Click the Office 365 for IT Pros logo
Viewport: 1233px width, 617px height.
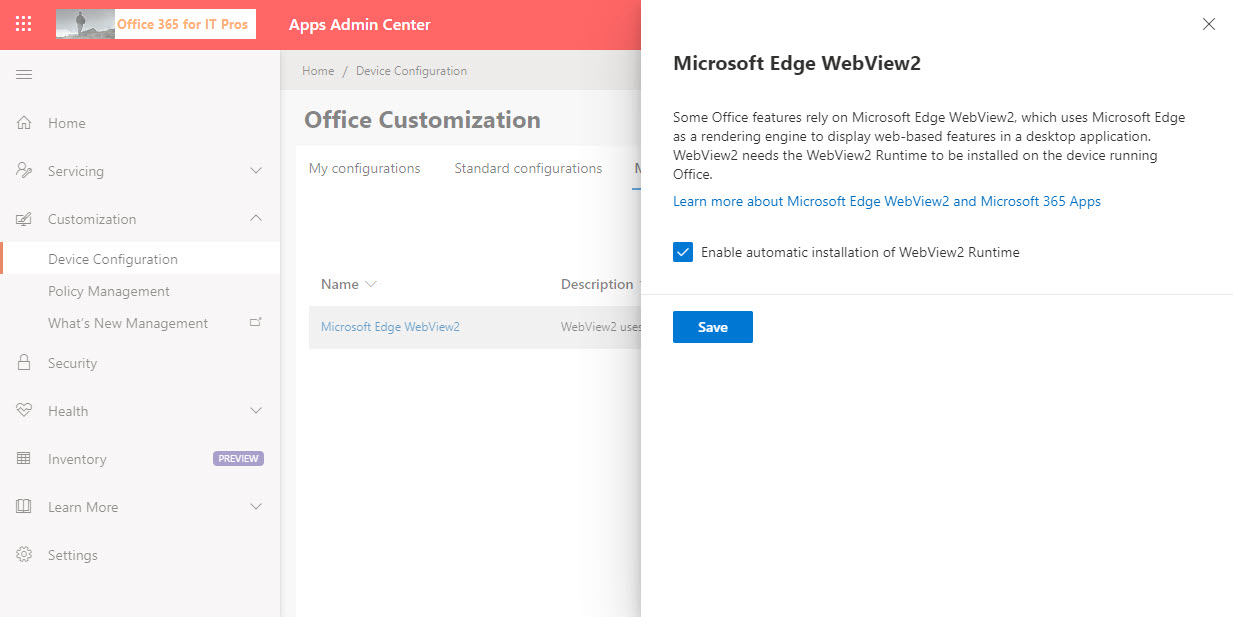click(x=156, y=24)
